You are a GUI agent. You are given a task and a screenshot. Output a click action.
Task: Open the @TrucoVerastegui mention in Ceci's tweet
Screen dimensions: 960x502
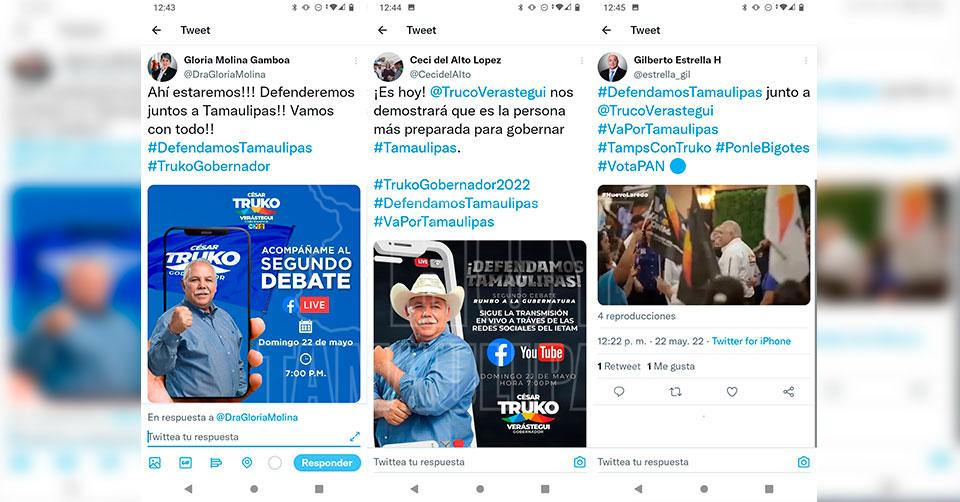[x=488, y=92]
